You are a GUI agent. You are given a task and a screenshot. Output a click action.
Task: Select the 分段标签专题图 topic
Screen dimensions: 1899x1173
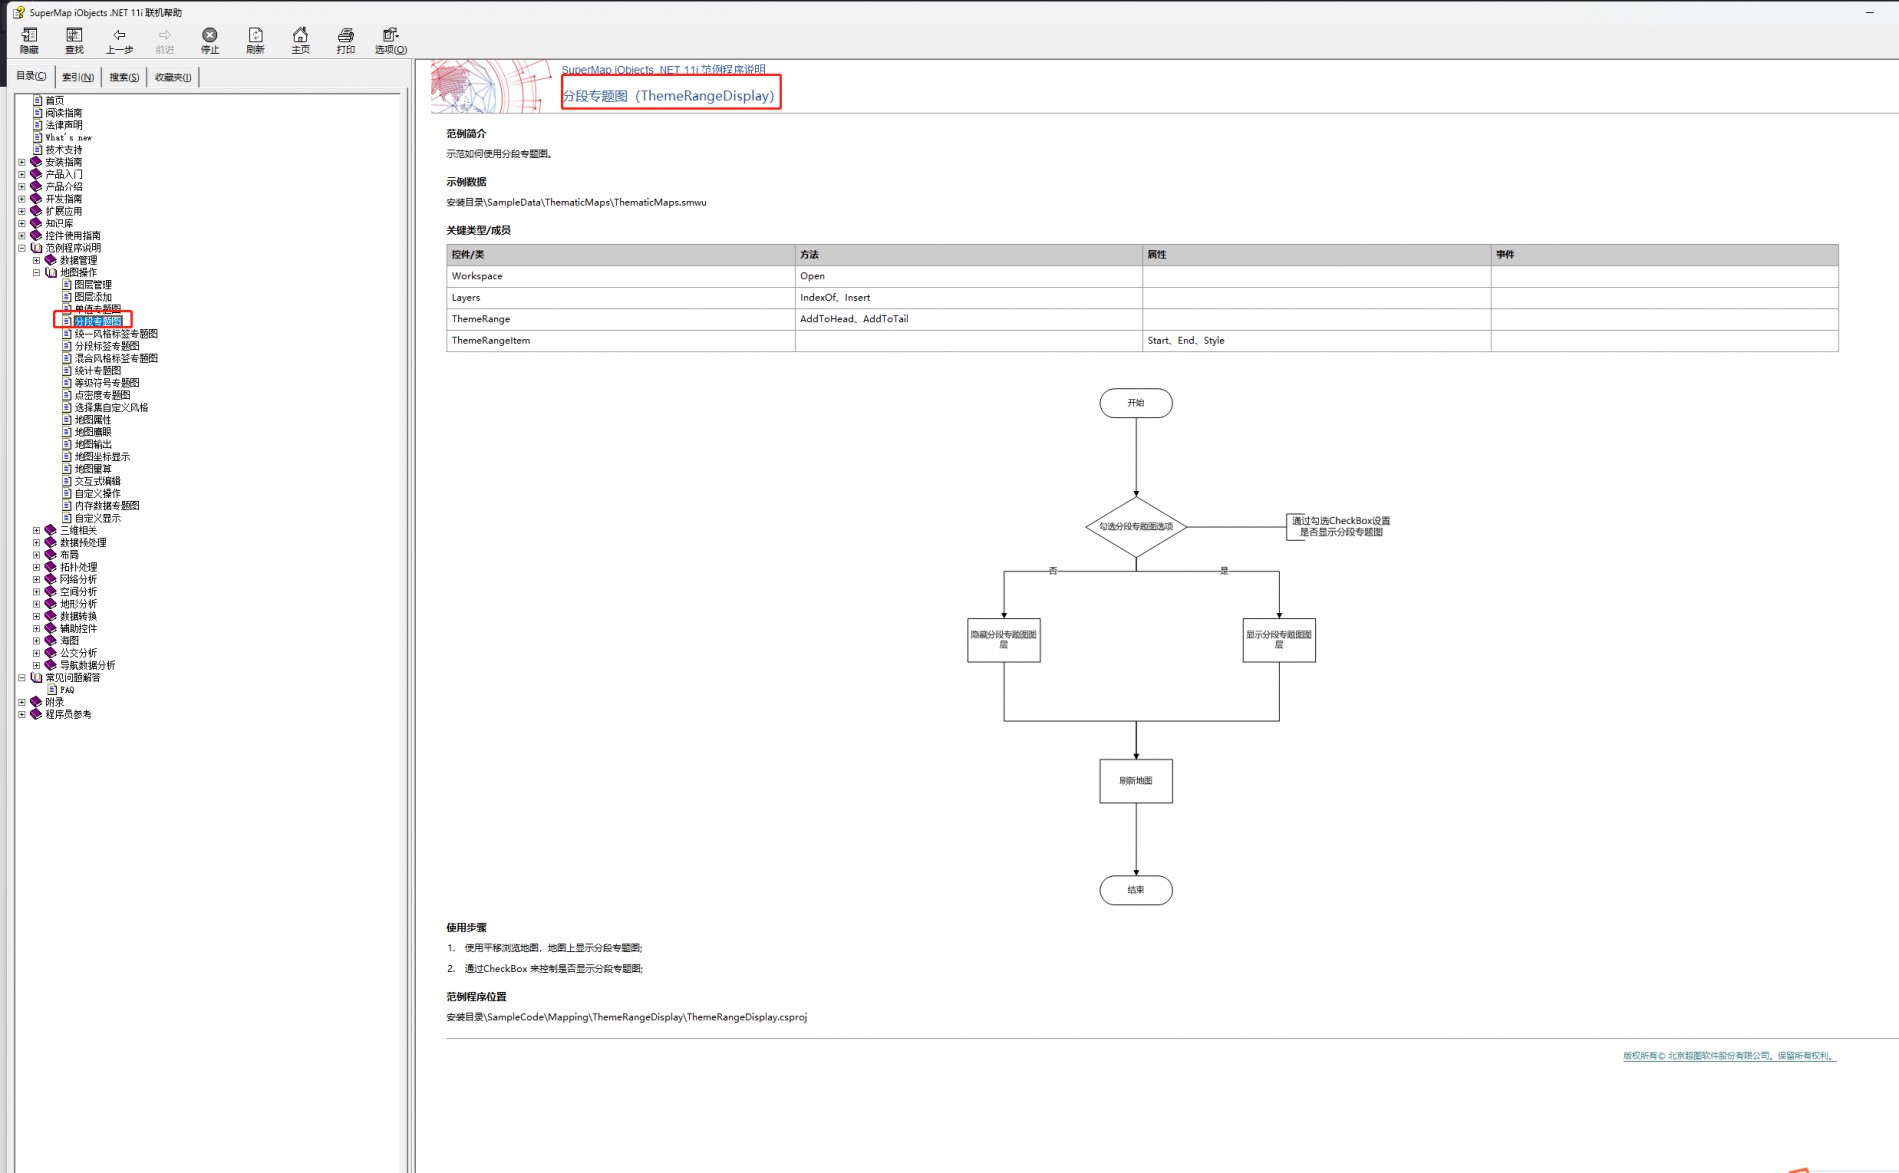tap(107, 346)
